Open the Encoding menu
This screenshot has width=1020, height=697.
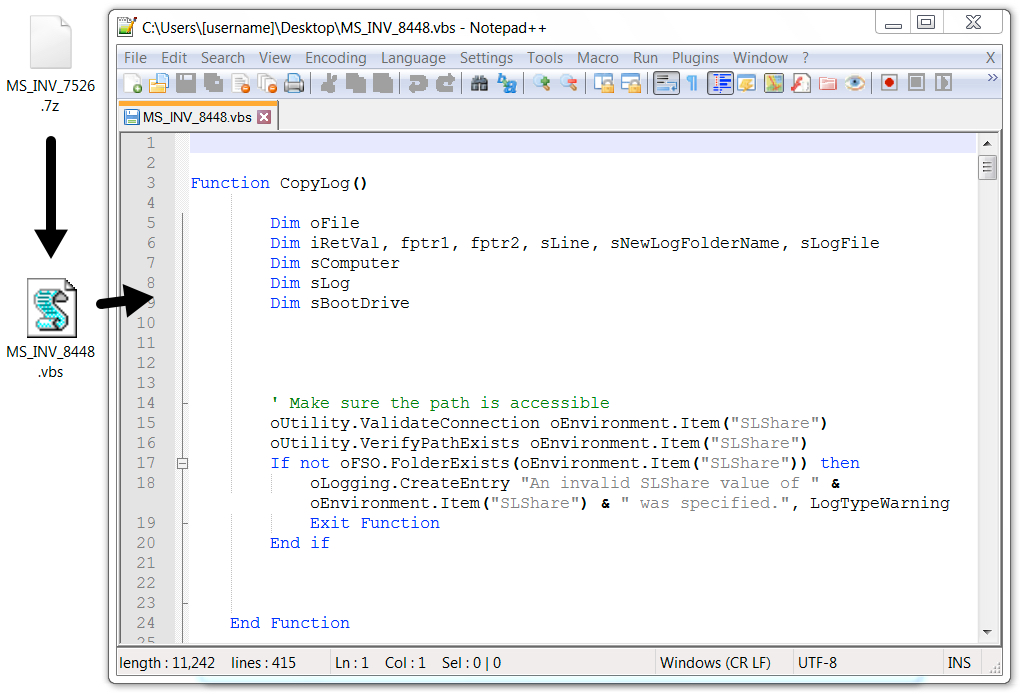(336, 58)
